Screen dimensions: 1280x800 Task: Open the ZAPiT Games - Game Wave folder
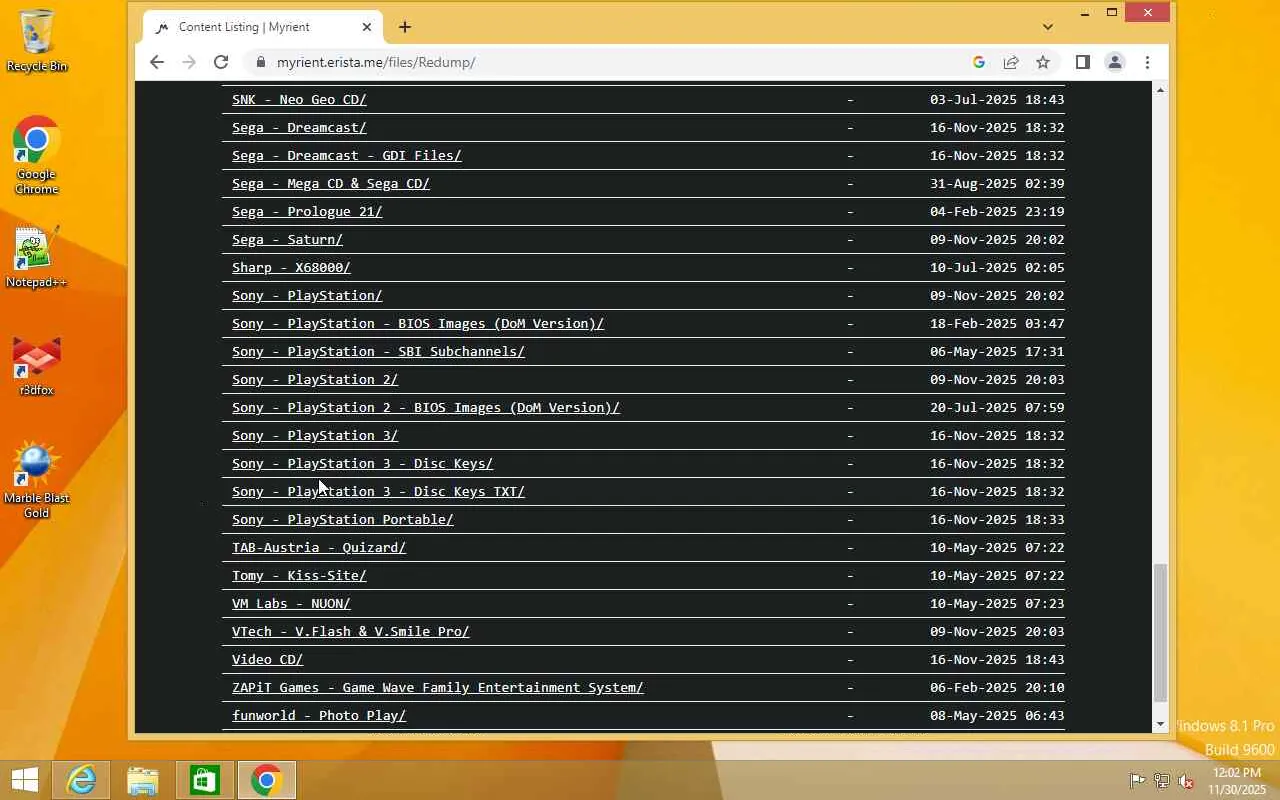click(438, 688)
